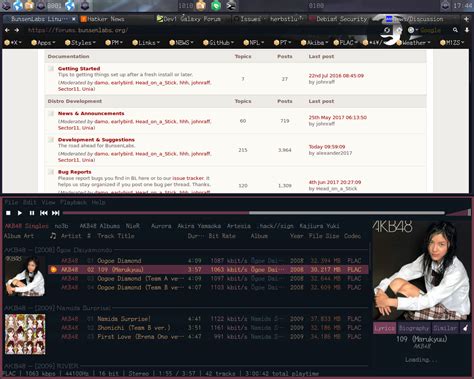This screenshot has width=474, height=379.
Task: Select the Biography panel tab
Action: (414, 328)
